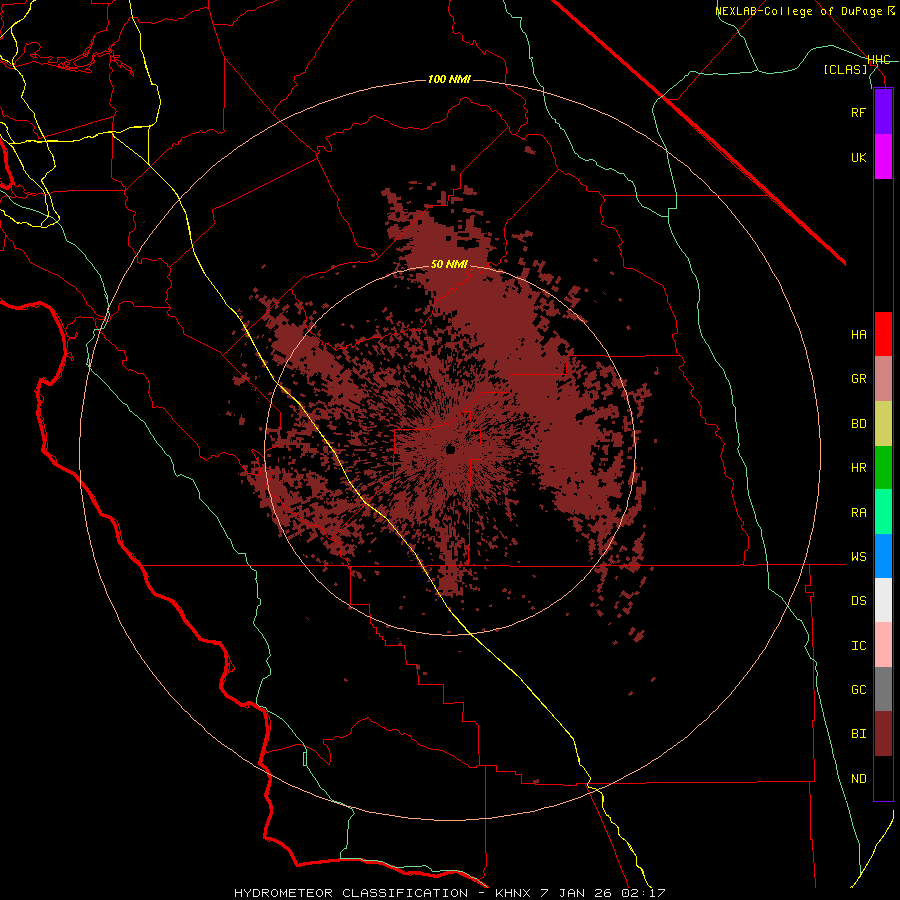Click the HR green legend swatch
The height and width of the screenshot is (900, 900).
(883, 468)
